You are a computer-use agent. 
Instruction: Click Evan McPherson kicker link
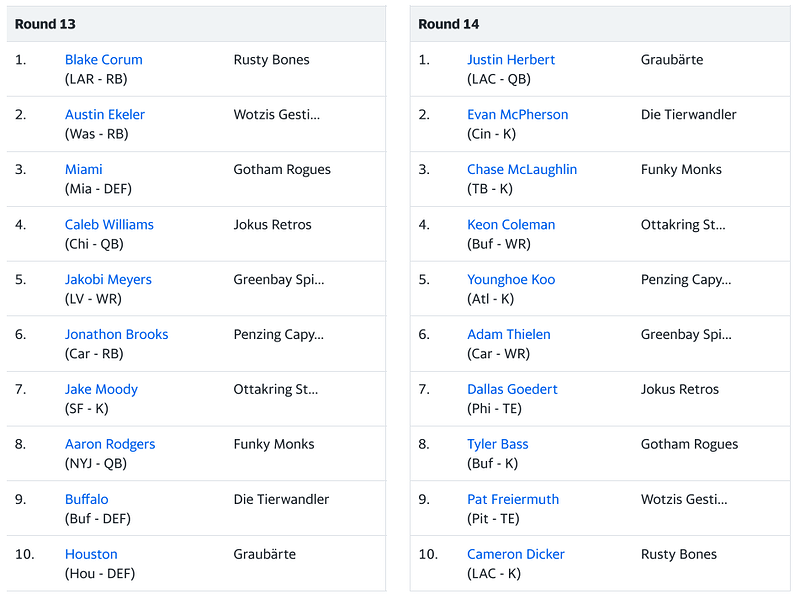[517, 115]
